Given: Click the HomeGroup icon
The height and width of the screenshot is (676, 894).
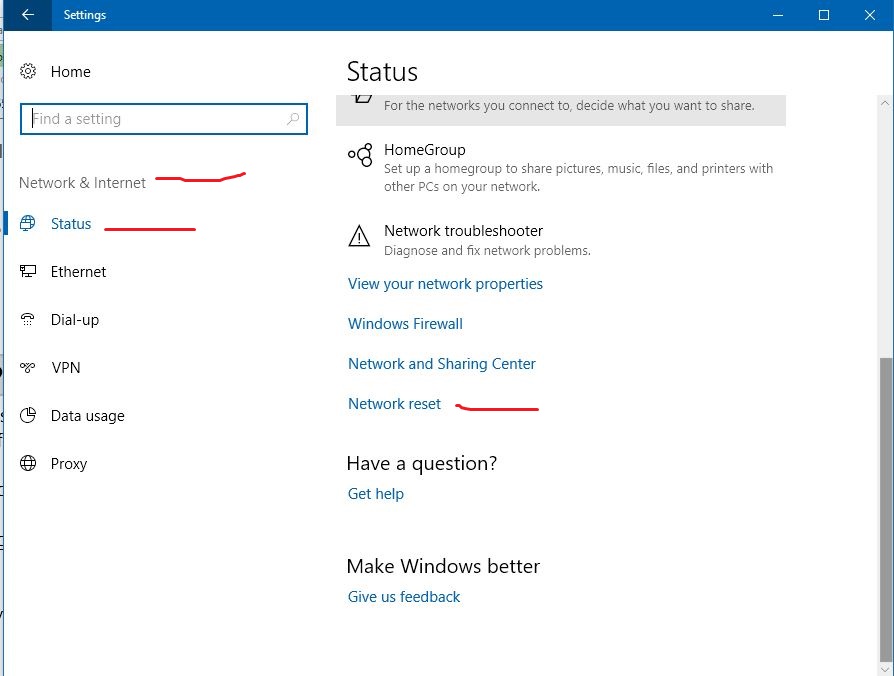Looking at the screenshot, I should [x=360, y=155].
